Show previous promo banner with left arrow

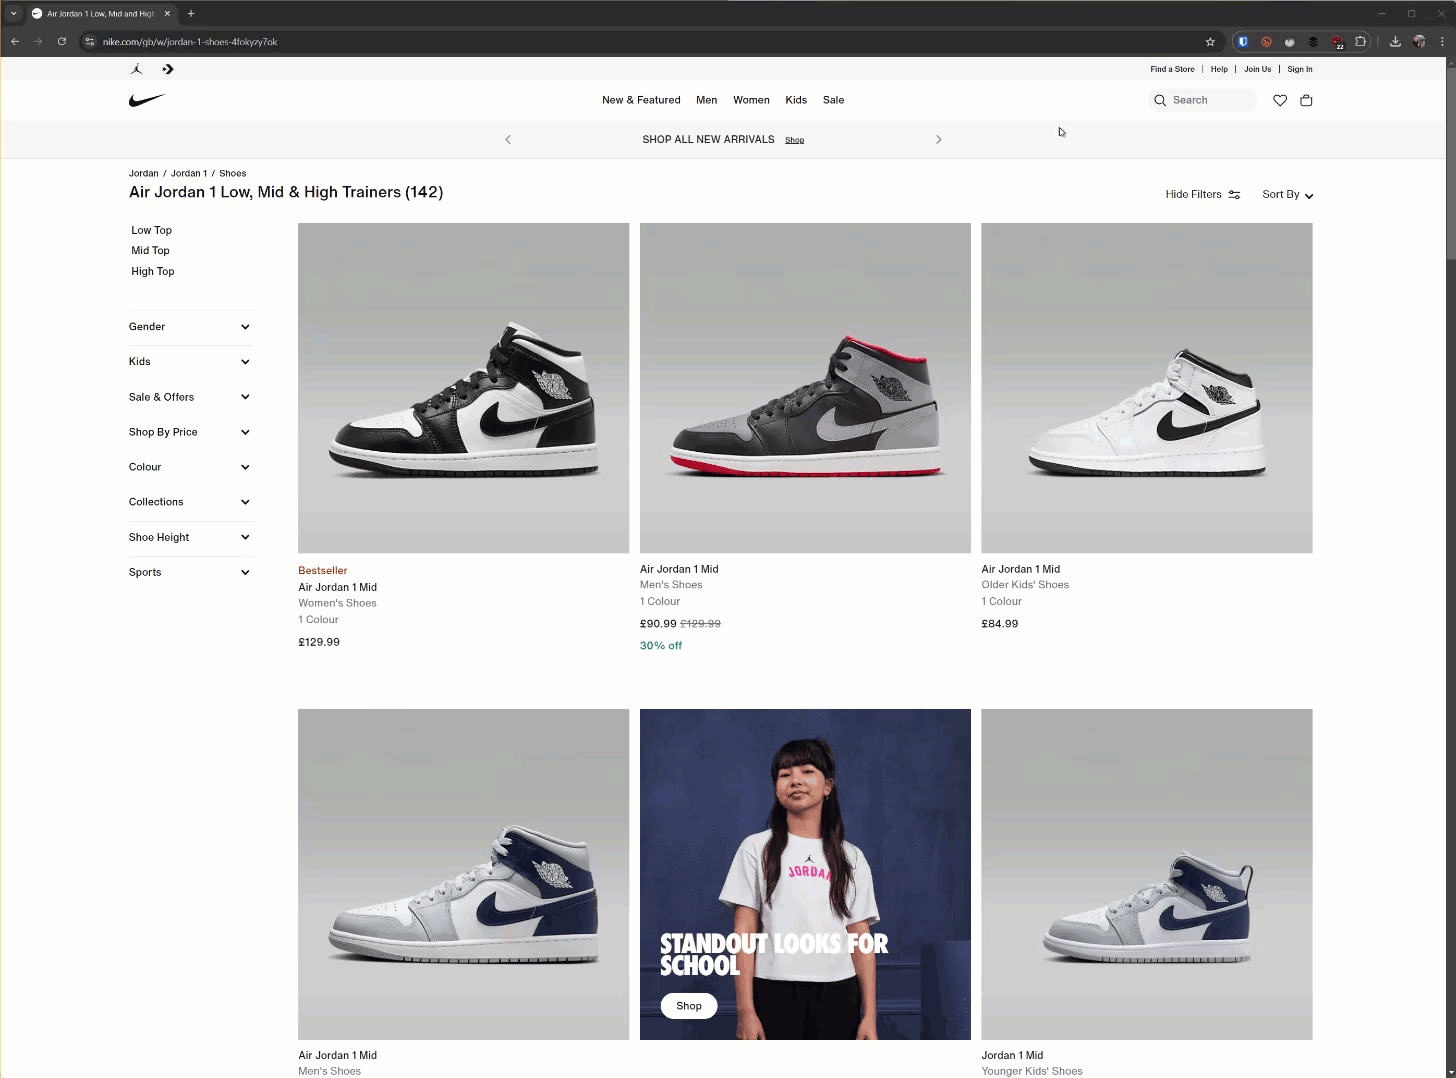point(508,139)
